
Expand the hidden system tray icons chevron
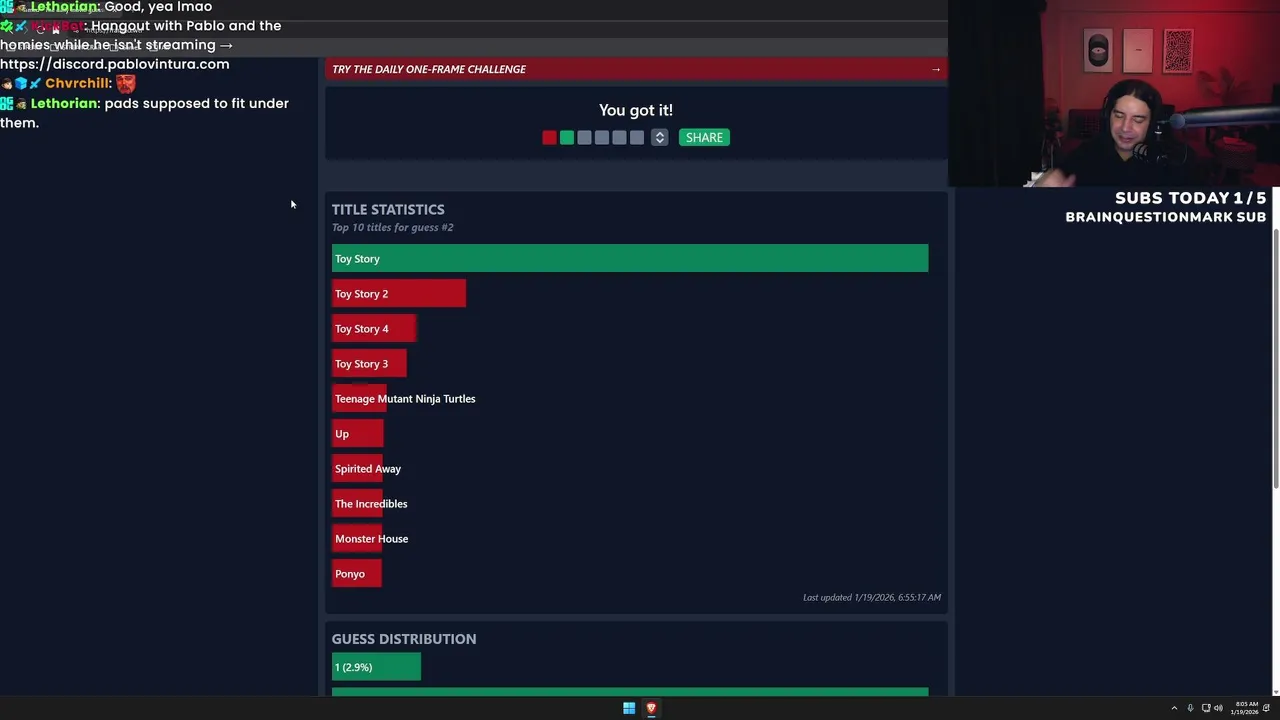[1174, 708]
